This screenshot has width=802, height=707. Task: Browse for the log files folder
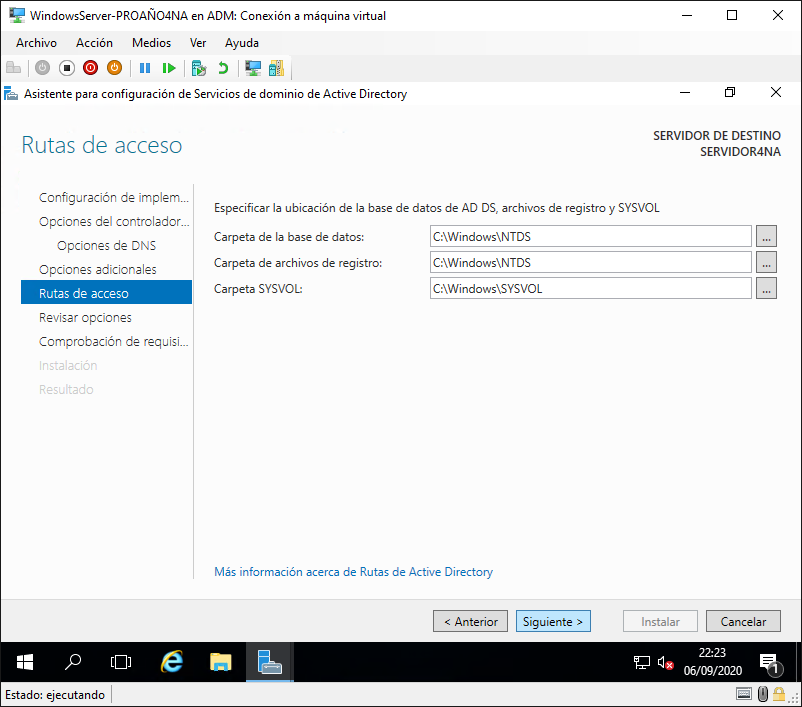[x=766, y=262]
